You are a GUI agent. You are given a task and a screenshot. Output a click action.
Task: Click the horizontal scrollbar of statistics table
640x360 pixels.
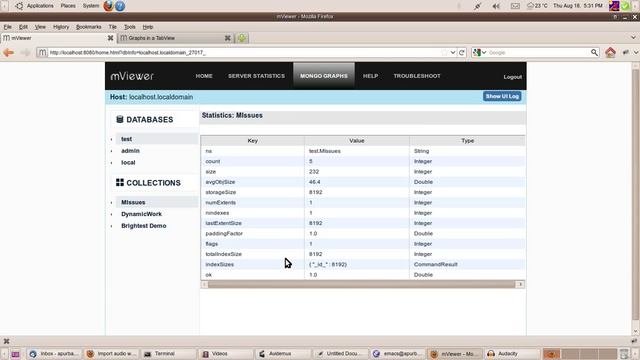[x=362, y=284]
